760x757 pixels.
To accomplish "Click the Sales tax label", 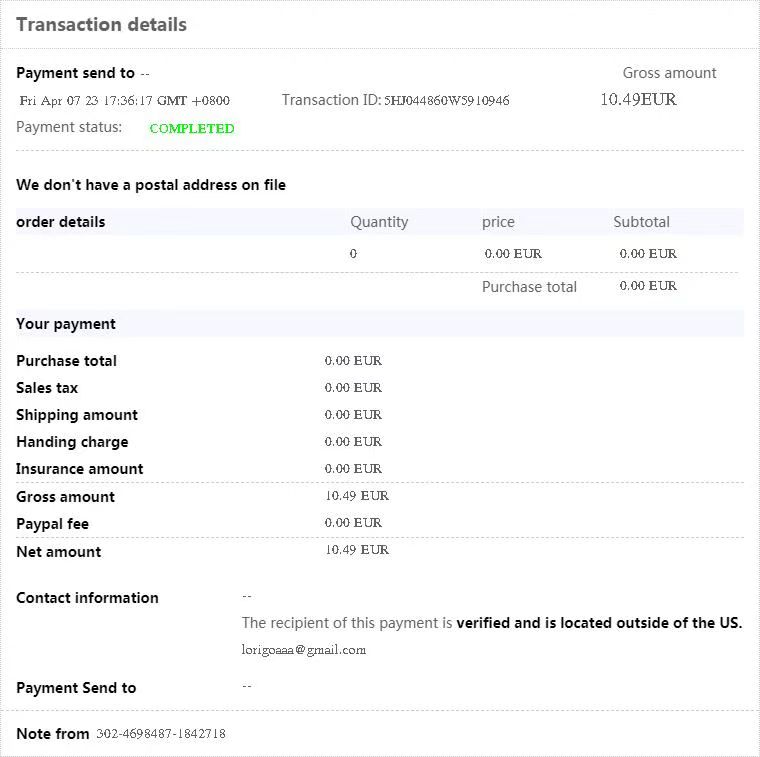I will coord(47,388).
